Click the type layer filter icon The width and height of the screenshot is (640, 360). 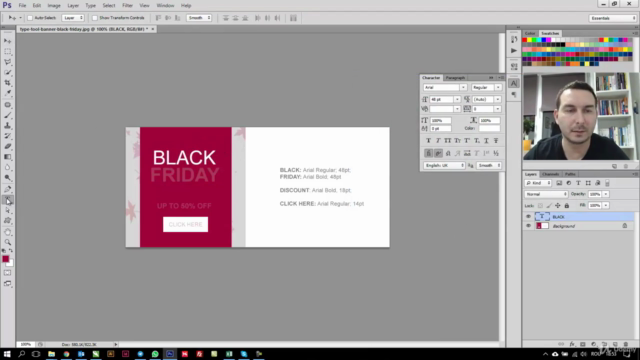pos(578,183)
